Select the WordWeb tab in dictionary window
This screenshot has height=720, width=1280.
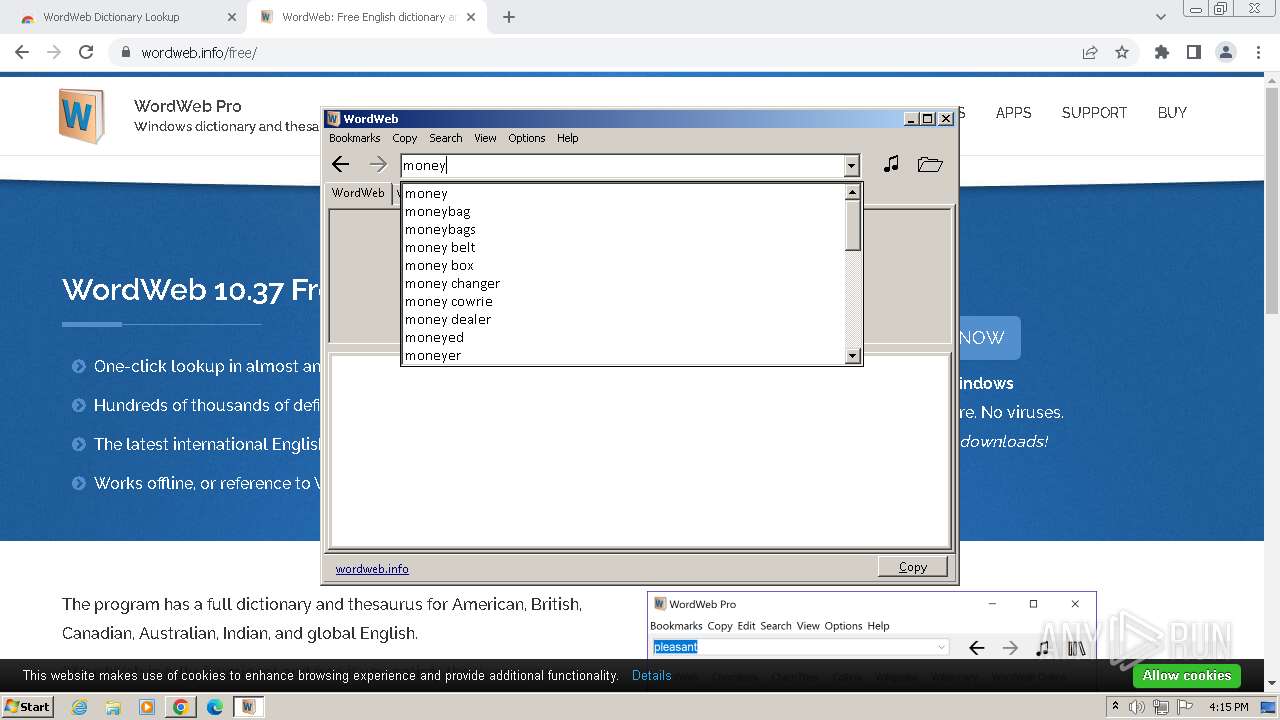pos(358,193)
